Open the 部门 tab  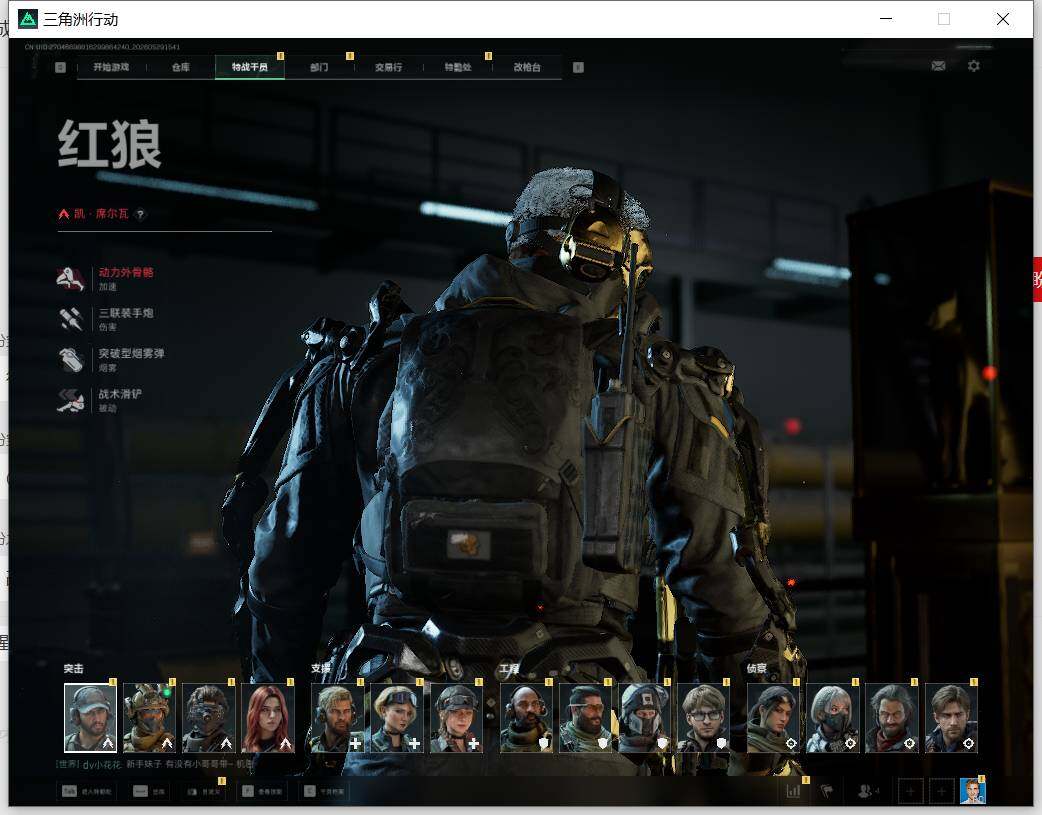tap(319, 67)
